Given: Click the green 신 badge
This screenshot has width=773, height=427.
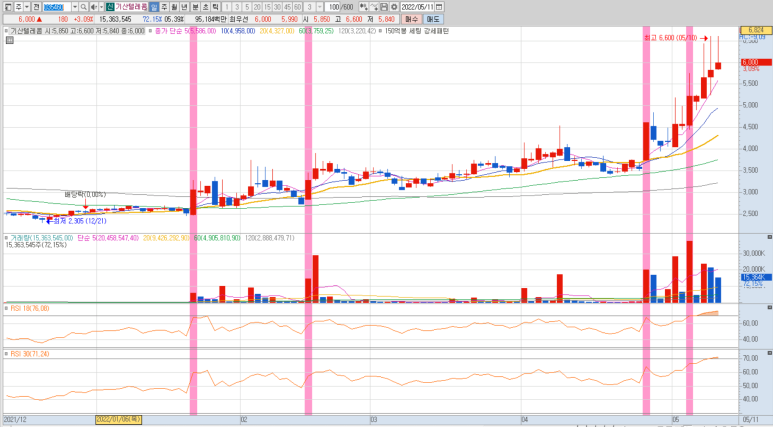Looking at the screenshot, I should point(109,7).
